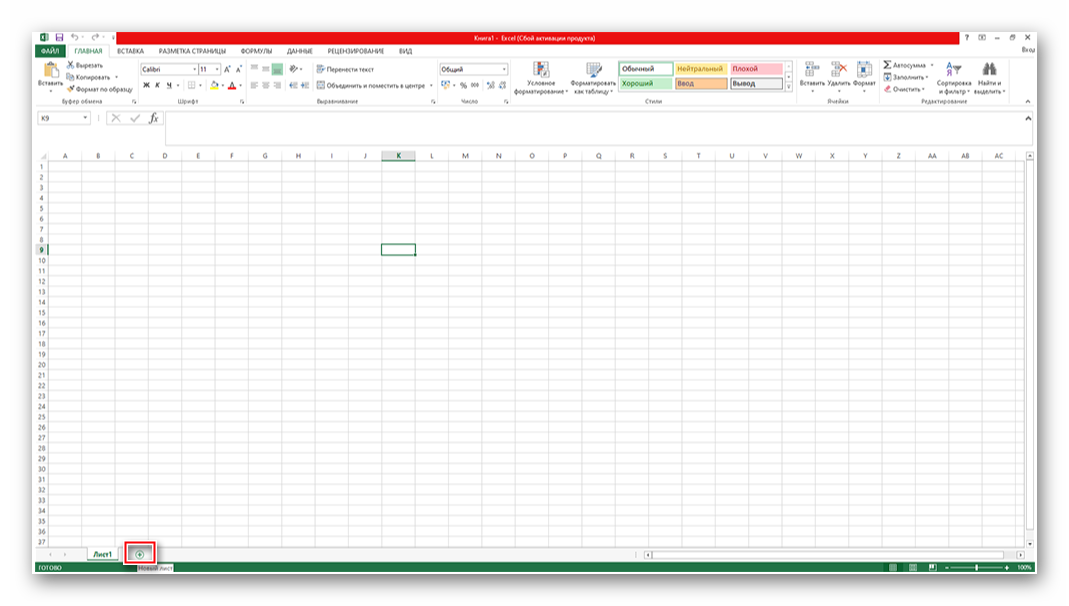Open number format dropdown showing Общий
Image resolution: width=1069 pixels, height=606 pixels.
pos(504,70)
